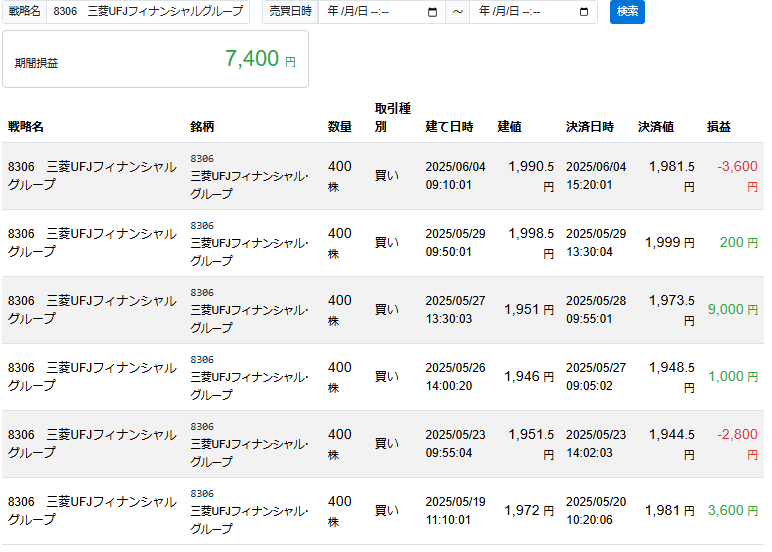Open calendar picker on start date field
The height and width of the screenshot is (552, 772).
[432, 12]
